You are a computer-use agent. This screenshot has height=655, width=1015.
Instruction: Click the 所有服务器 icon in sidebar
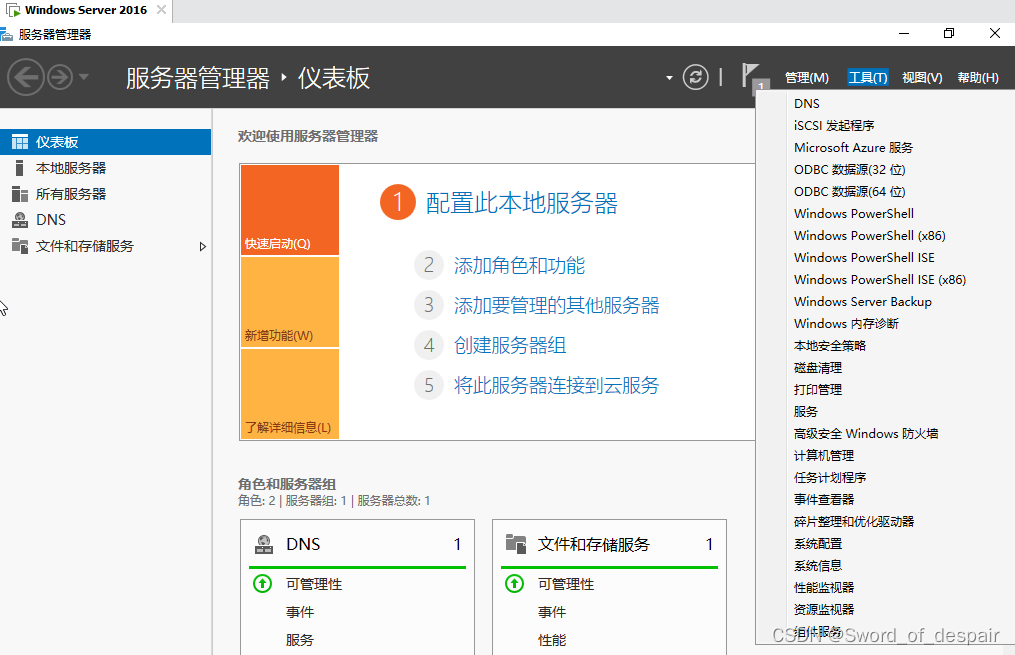point(20,194)
